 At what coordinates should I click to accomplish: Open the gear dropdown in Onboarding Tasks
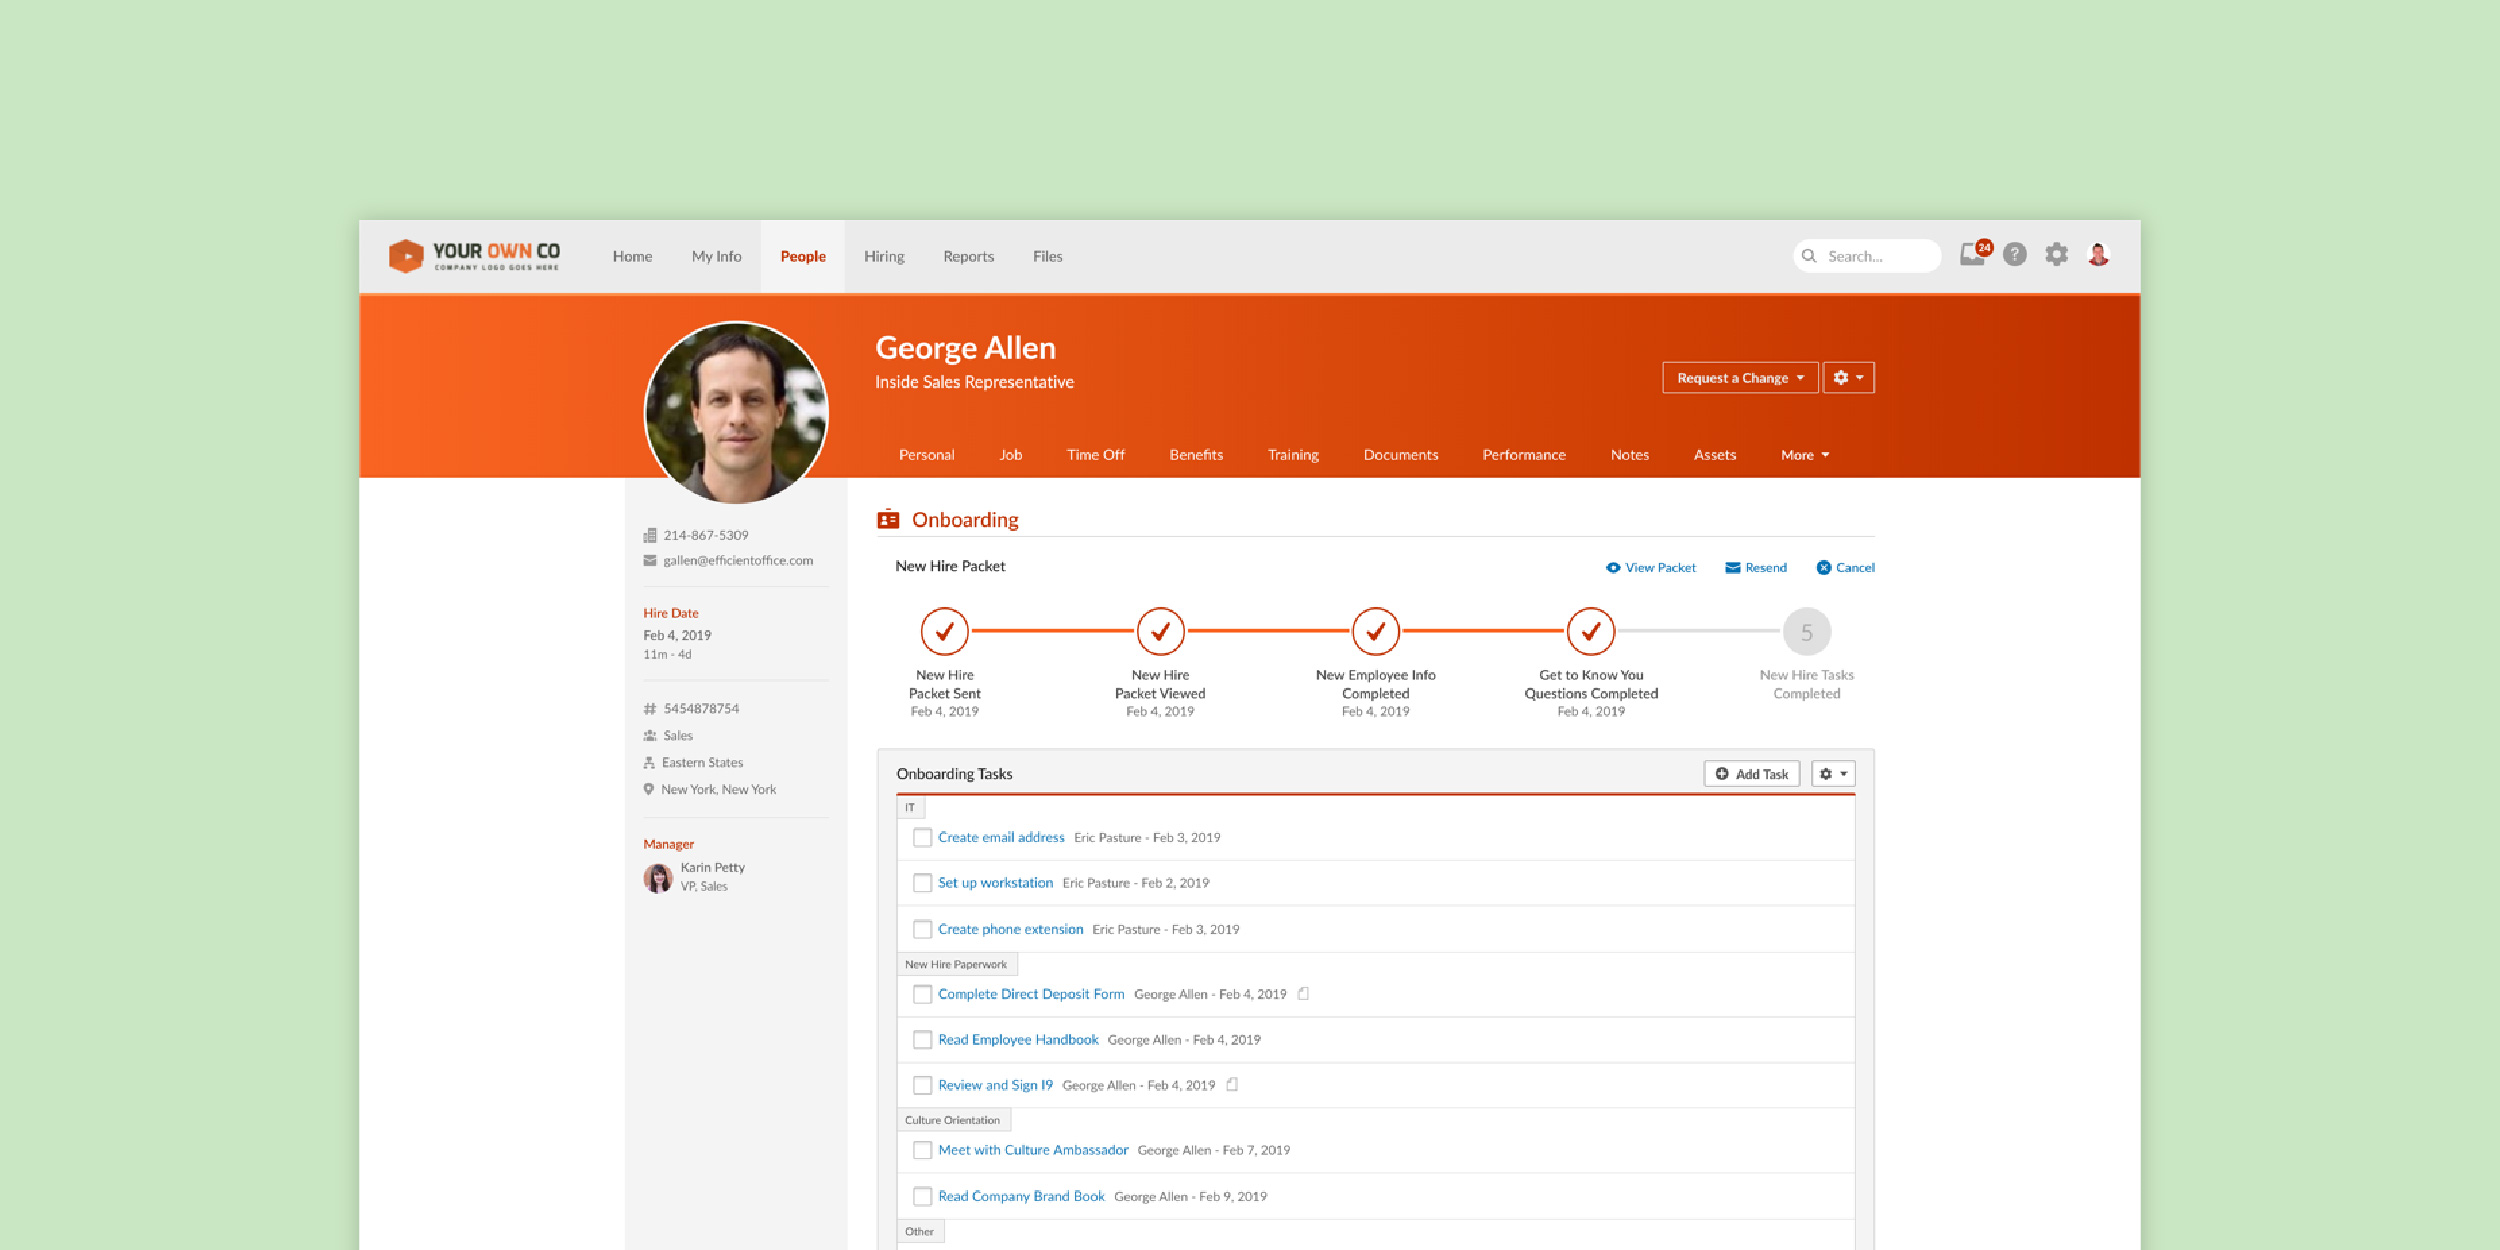click(1832, 773)
